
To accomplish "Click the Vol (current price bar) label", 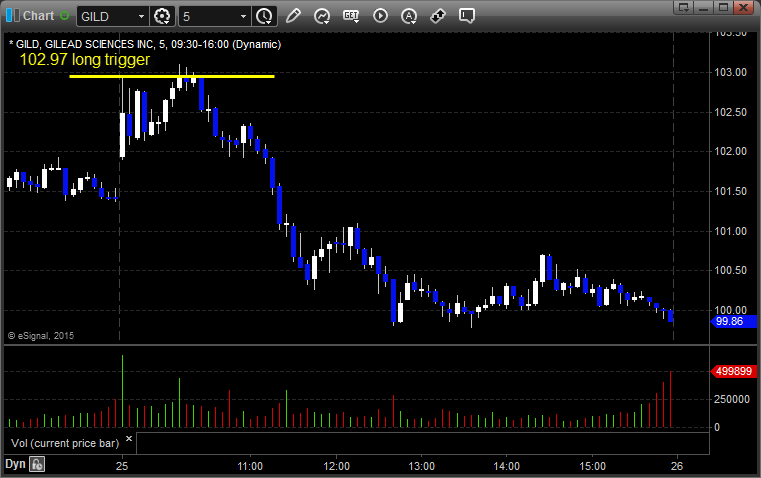I will tap(65, 443).
